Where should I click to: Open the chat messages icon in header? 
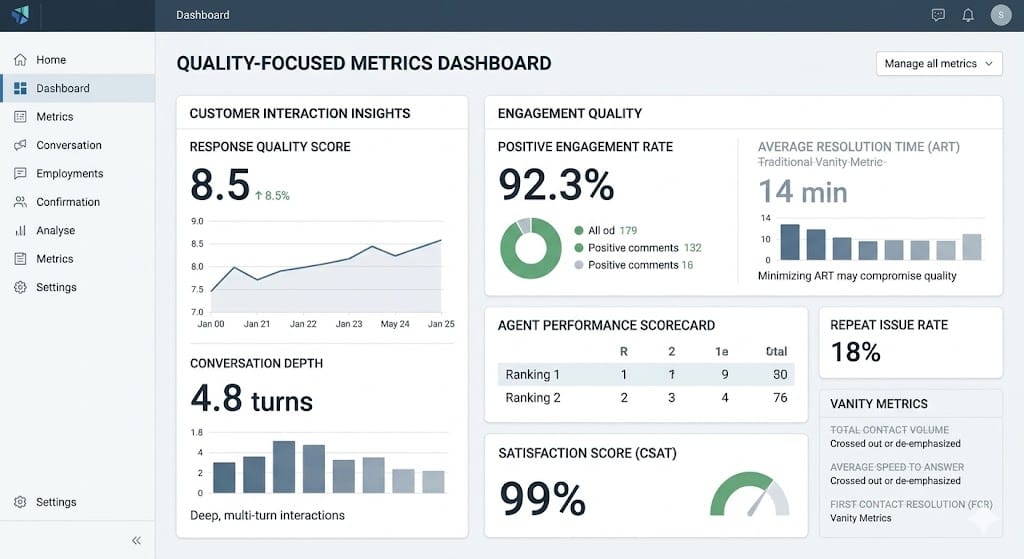(x=938, y=15)
